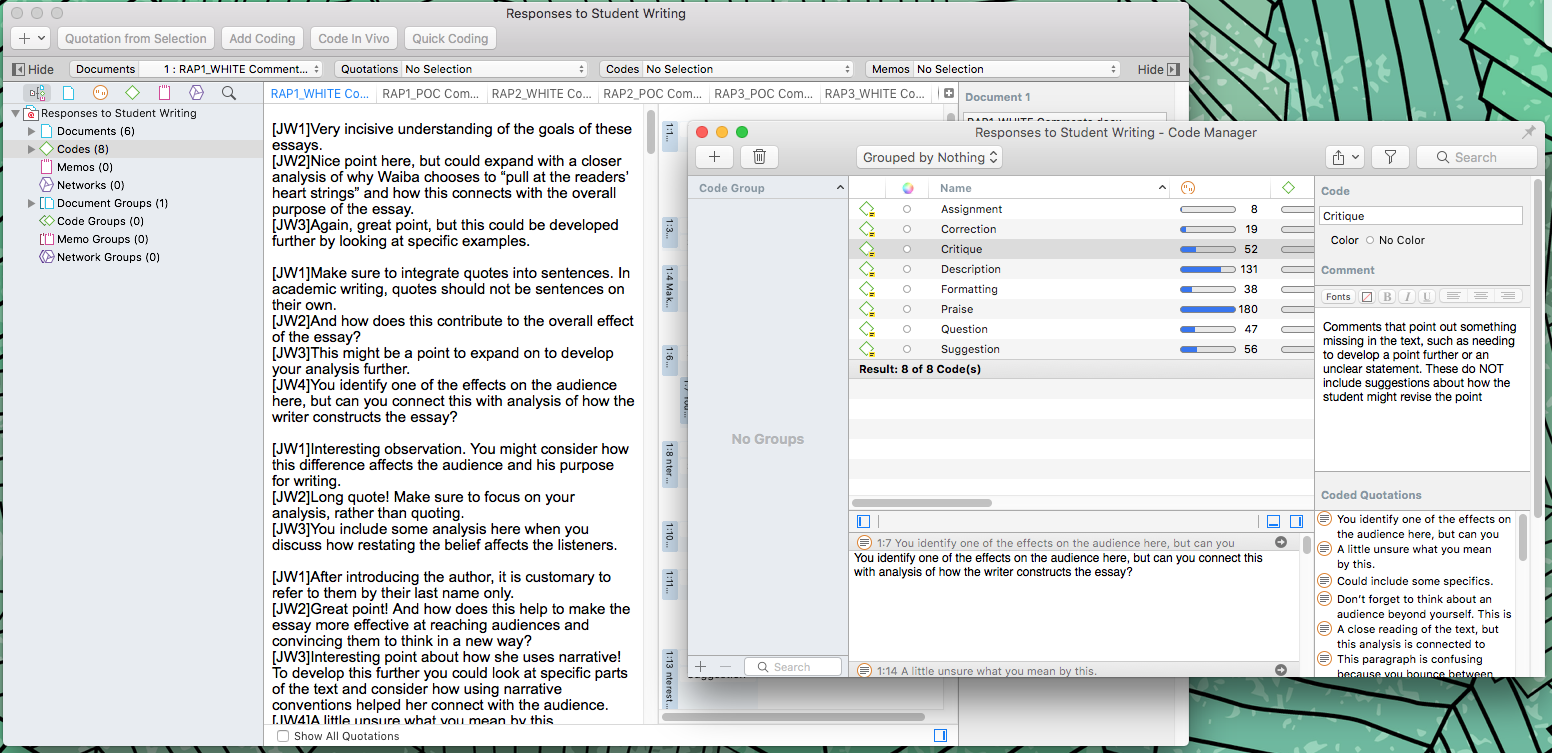Open the filter funnel icon in Code Manager

coord(1390,157)
